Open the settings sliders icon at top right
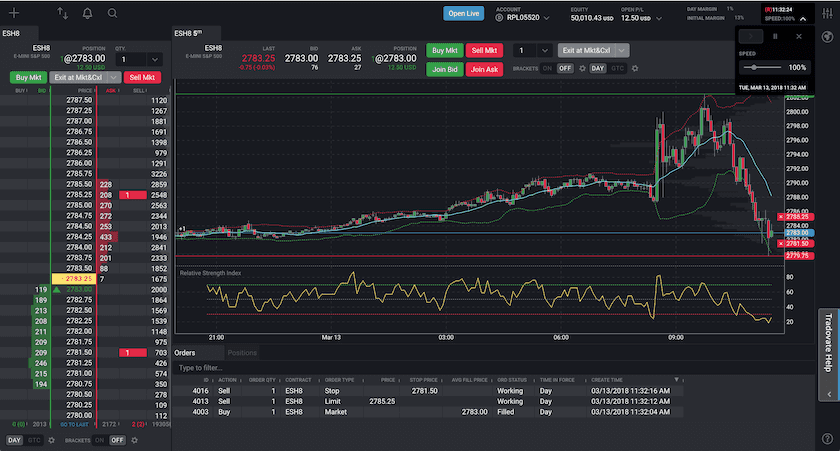The width and height of the screenshot is (840, 451). (x=827, y=14)
